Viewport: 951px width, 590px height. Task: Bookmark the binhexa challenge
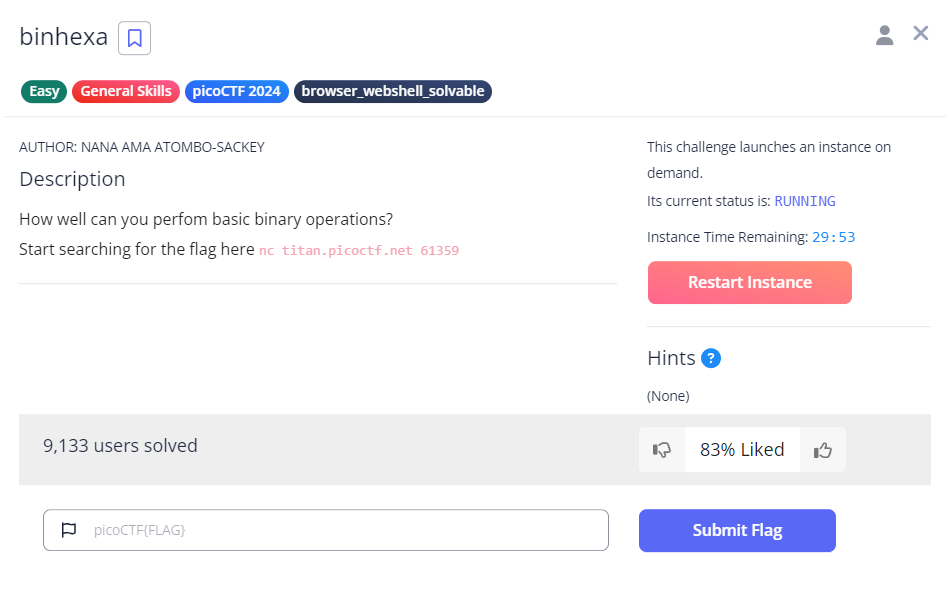134,38
